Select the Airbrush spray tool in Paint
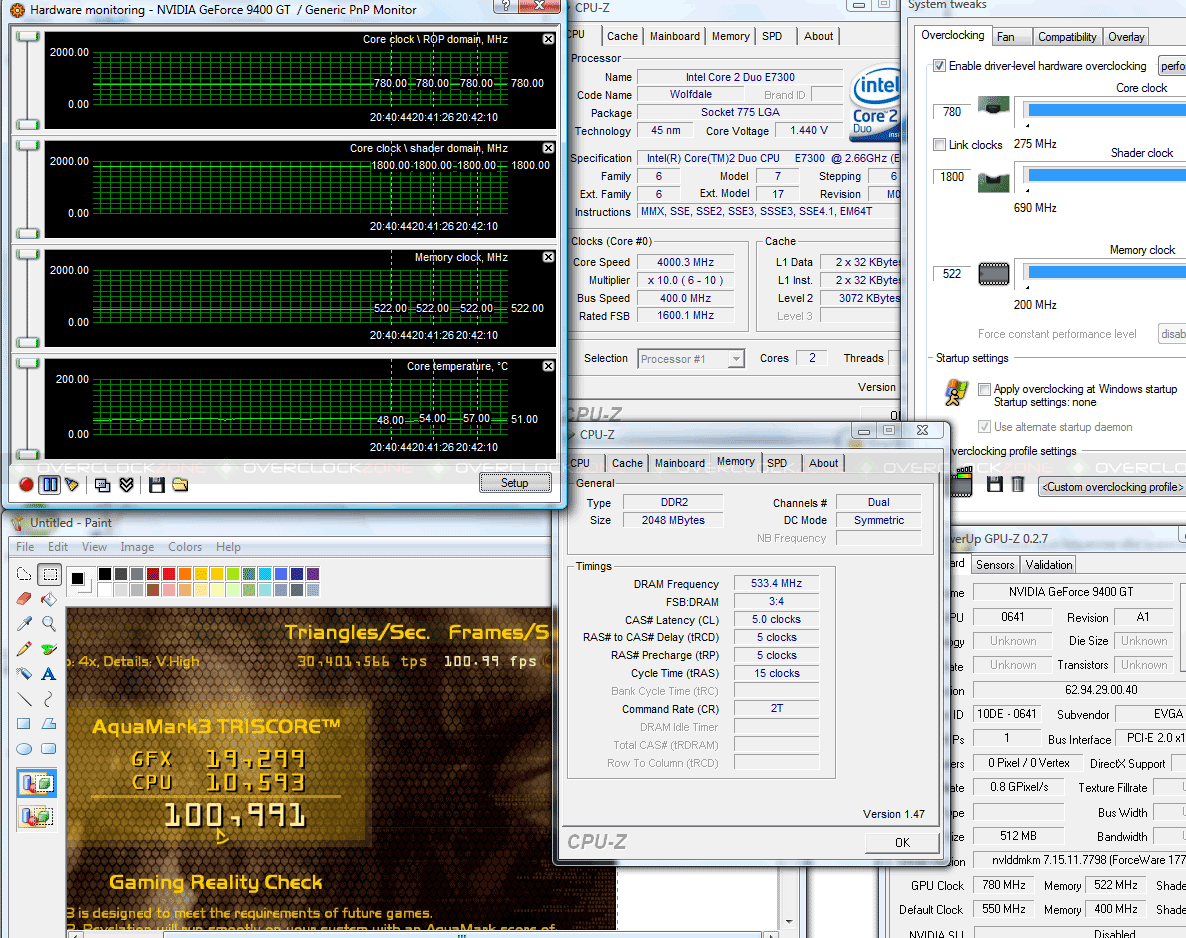Image resolution: width=1186 pixels, height=938 pixels. [24, 674]
